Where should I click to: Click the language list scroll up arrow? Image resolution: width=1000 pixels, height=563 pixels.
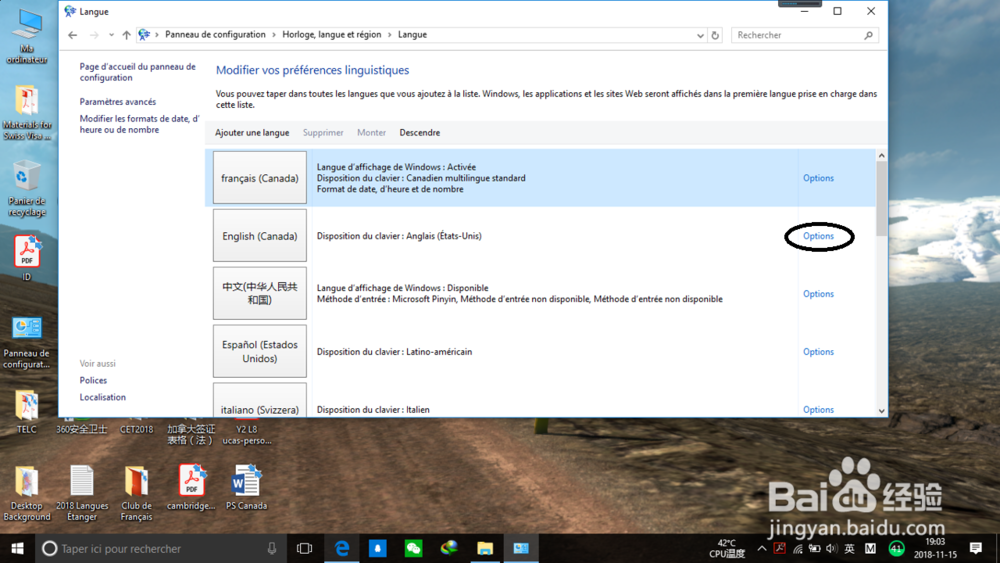881,156
